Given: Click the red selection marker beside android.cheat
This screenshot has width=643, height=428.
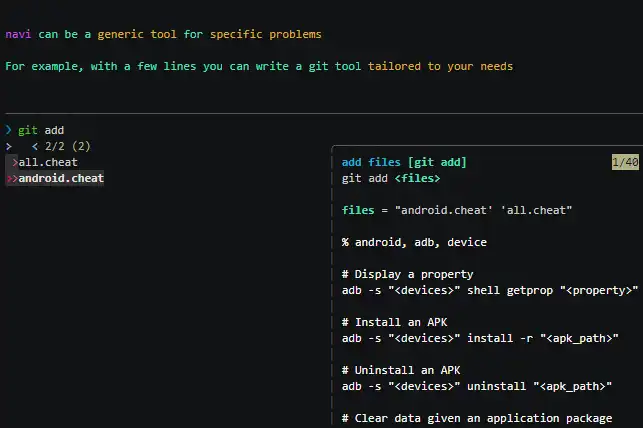Looking at the screenshot, I should [11, 178].
